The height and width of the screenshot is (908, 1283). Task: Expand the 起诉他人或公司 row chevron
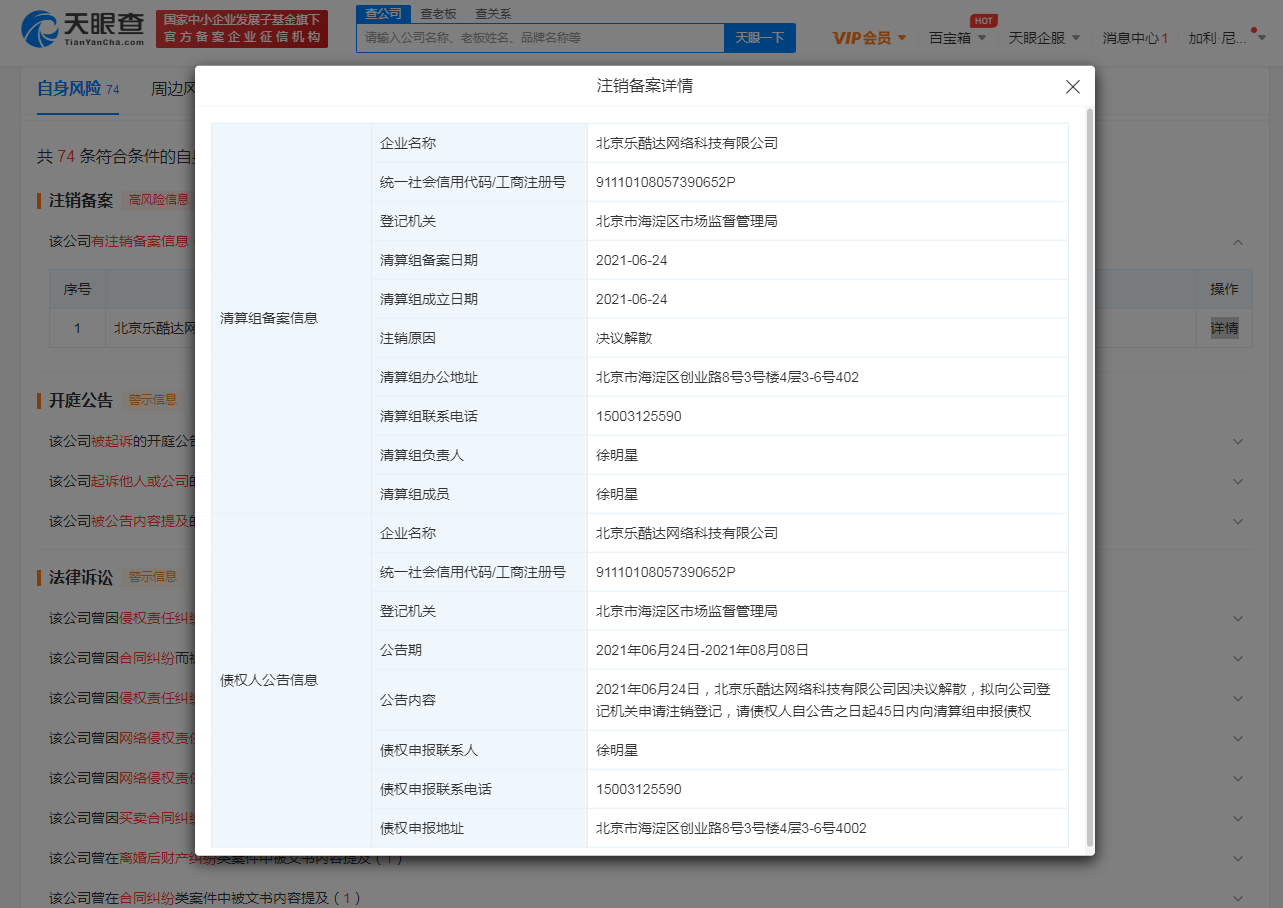point(1238,482)
